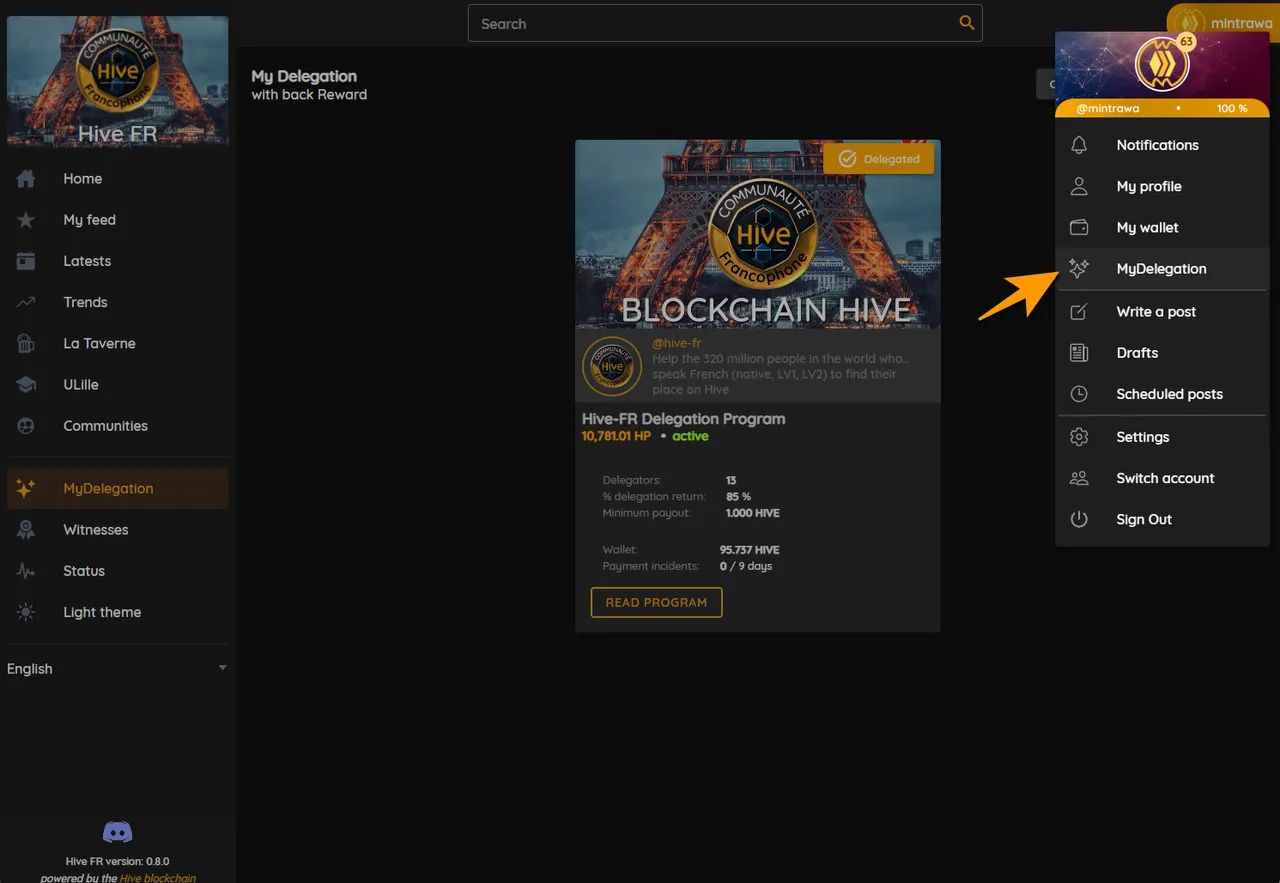Open Status in the sidebar

tap(118, 571)
